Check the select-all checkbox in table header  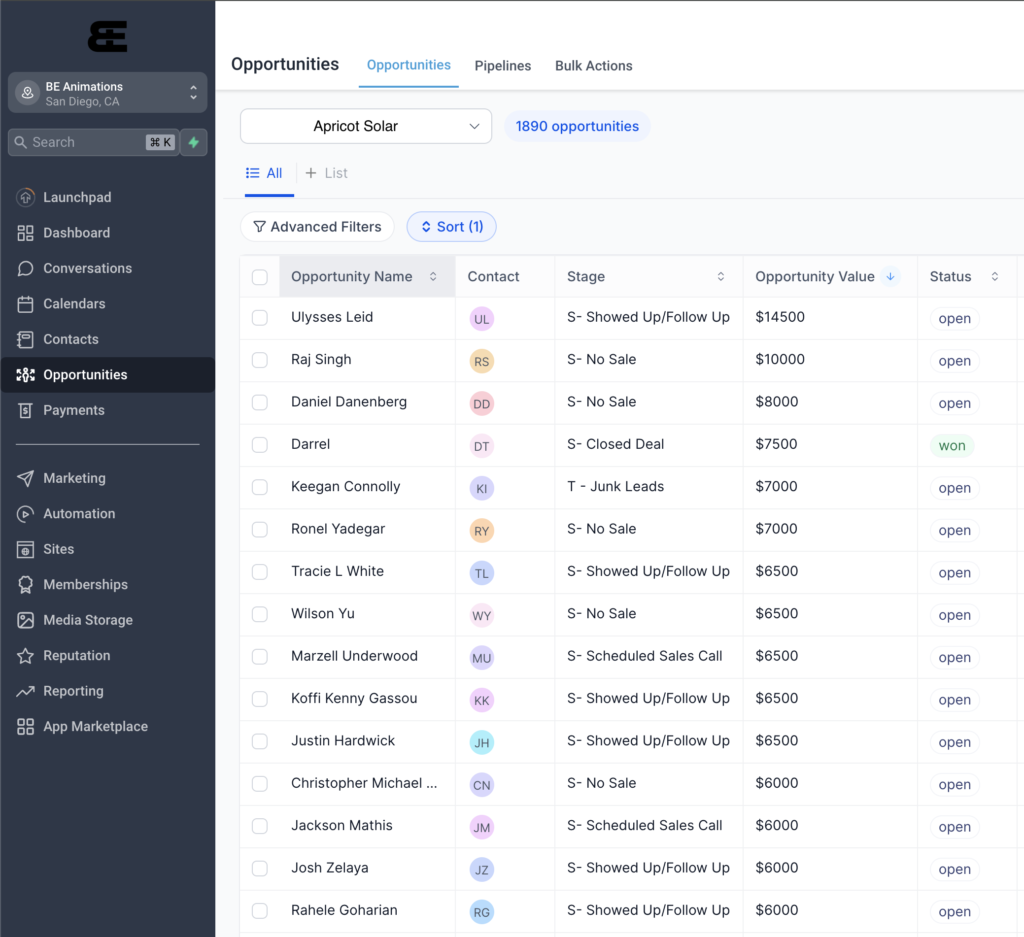(260, 277)
